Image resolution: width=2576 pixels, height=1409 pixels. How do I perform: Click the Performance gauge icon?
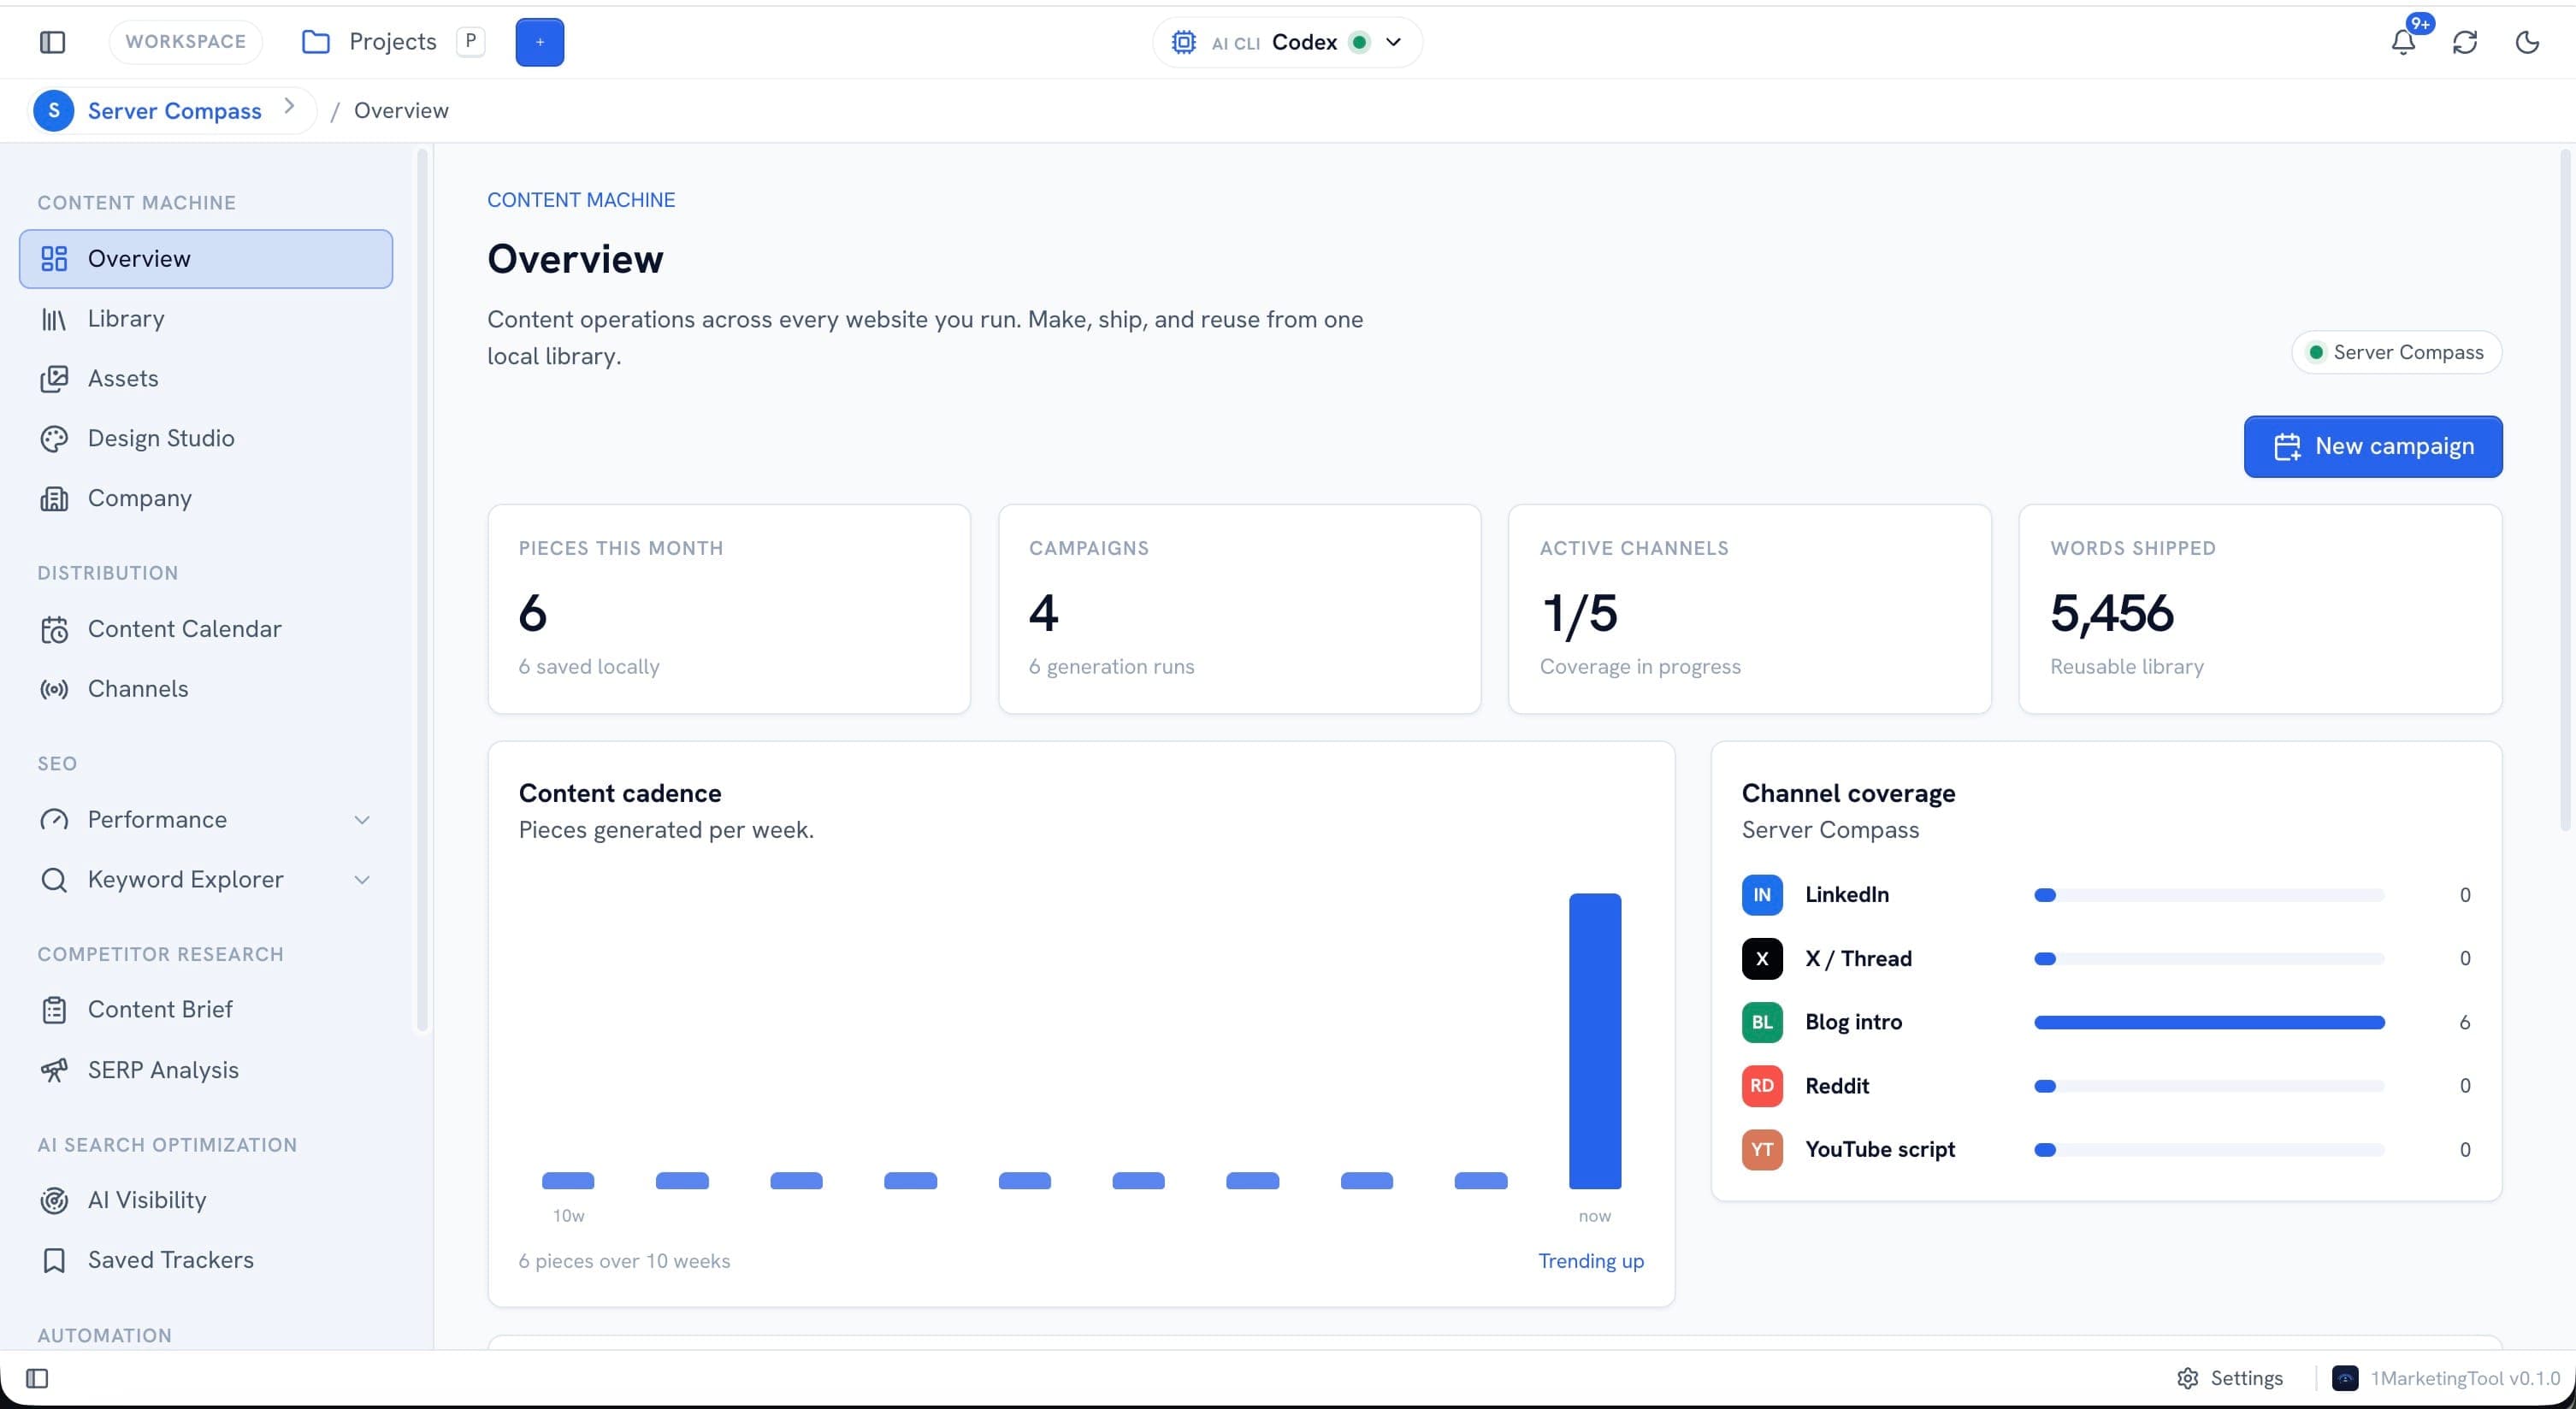tap(54, 820)
